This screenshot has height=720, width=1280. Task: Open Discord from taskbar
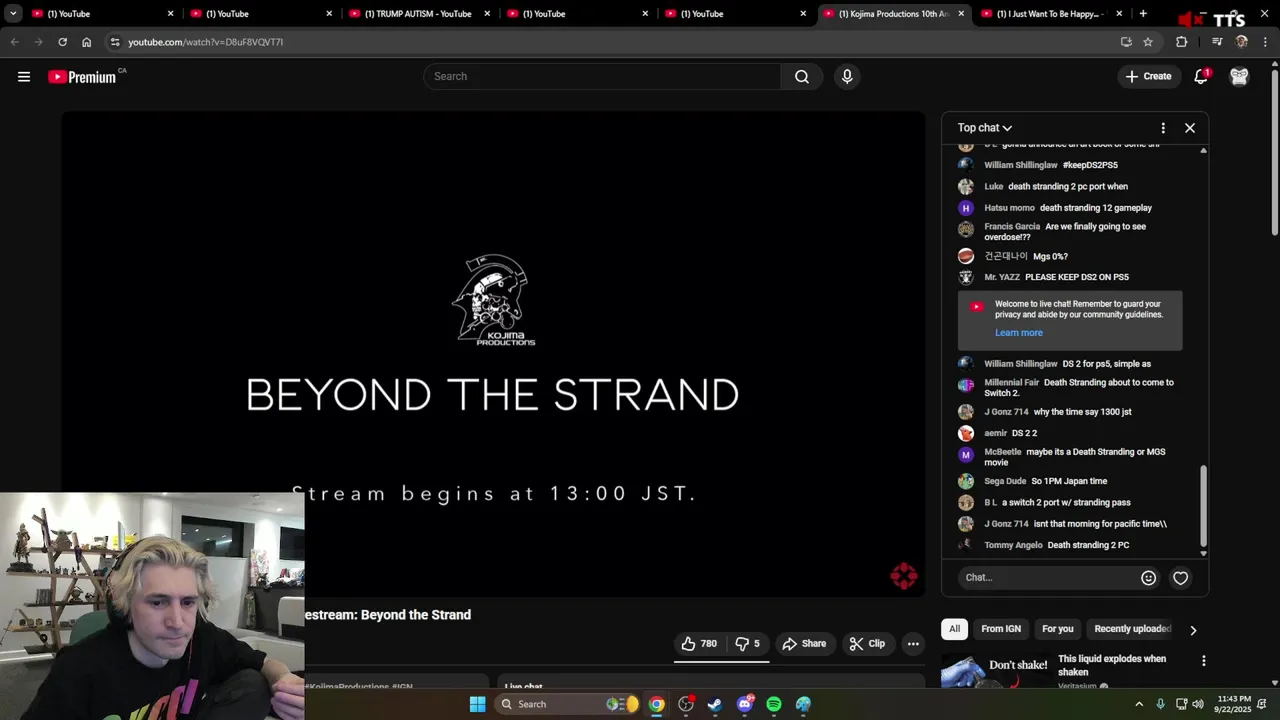tap(745, 704)
